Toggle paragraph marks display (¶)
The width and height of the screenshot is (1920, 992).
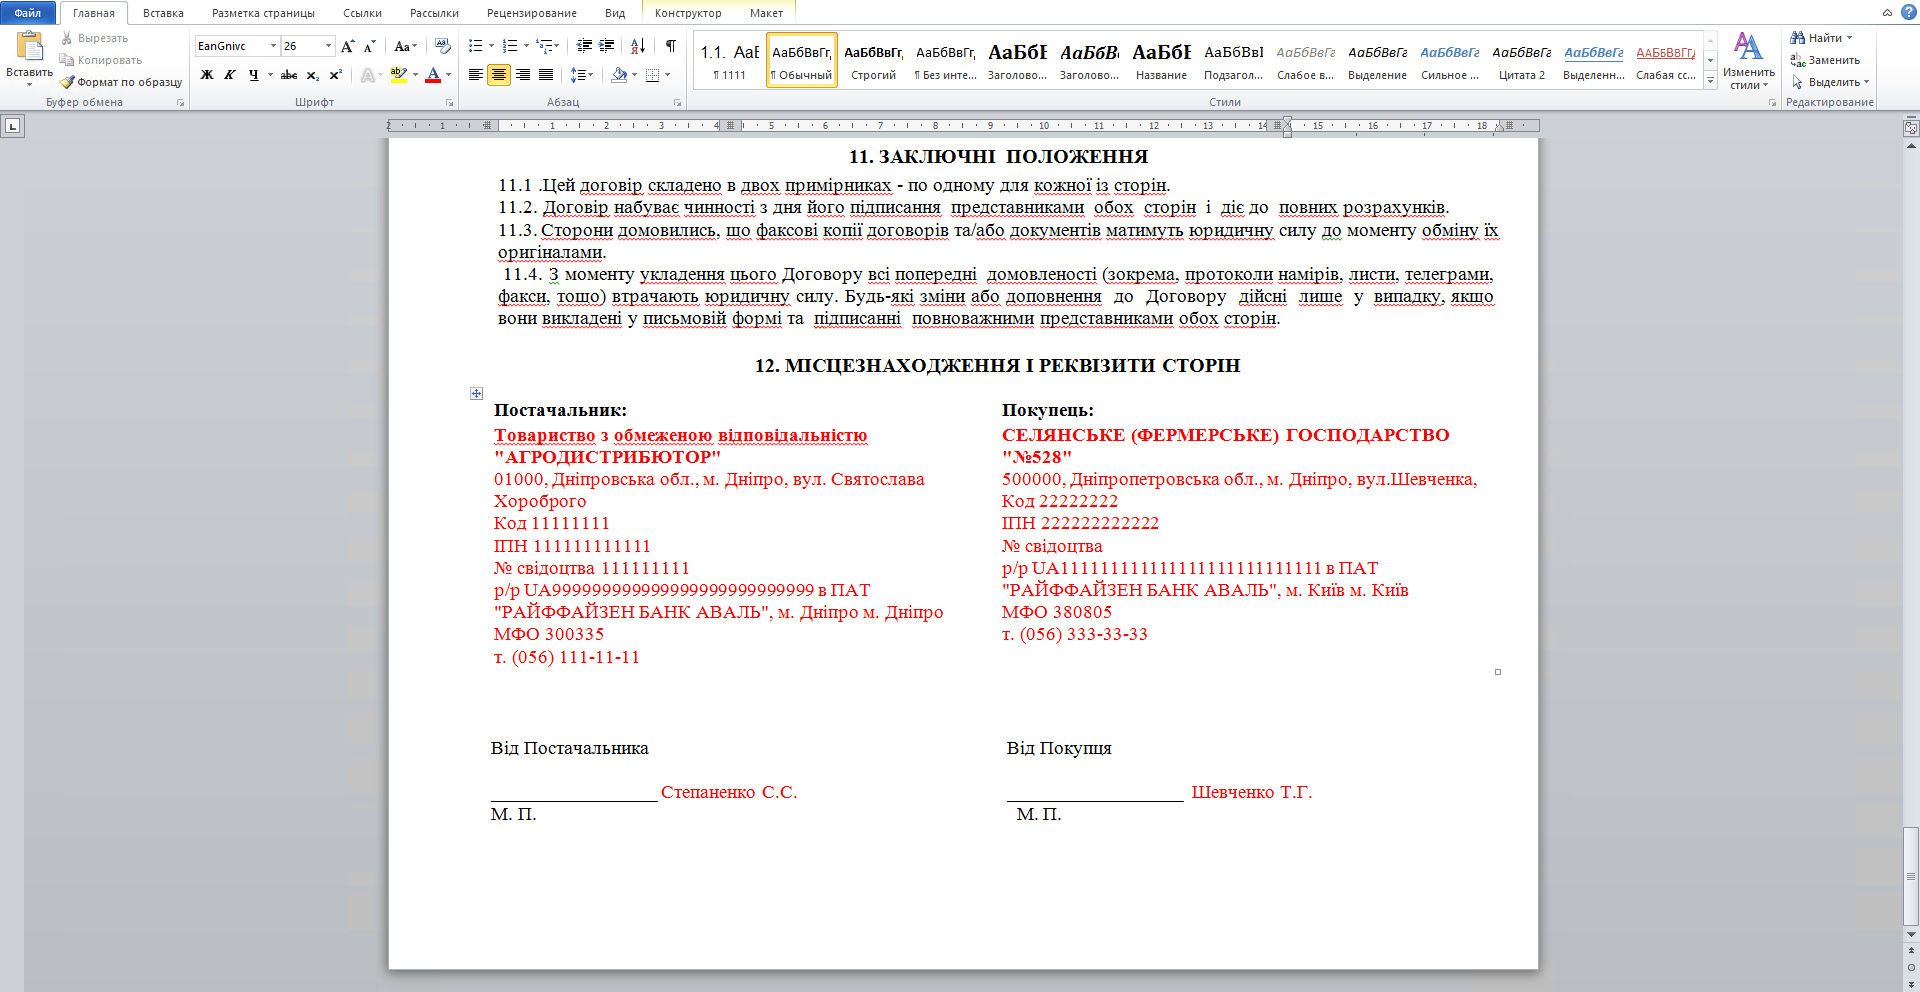point(670,46)
